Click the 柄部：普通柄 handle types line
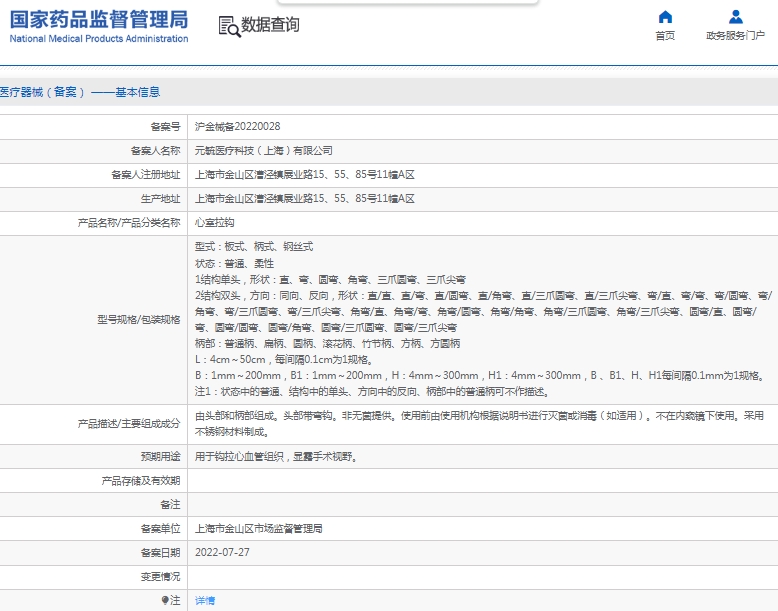The height and width of the screenshot is (611, 778). click(x=327, y=343)
